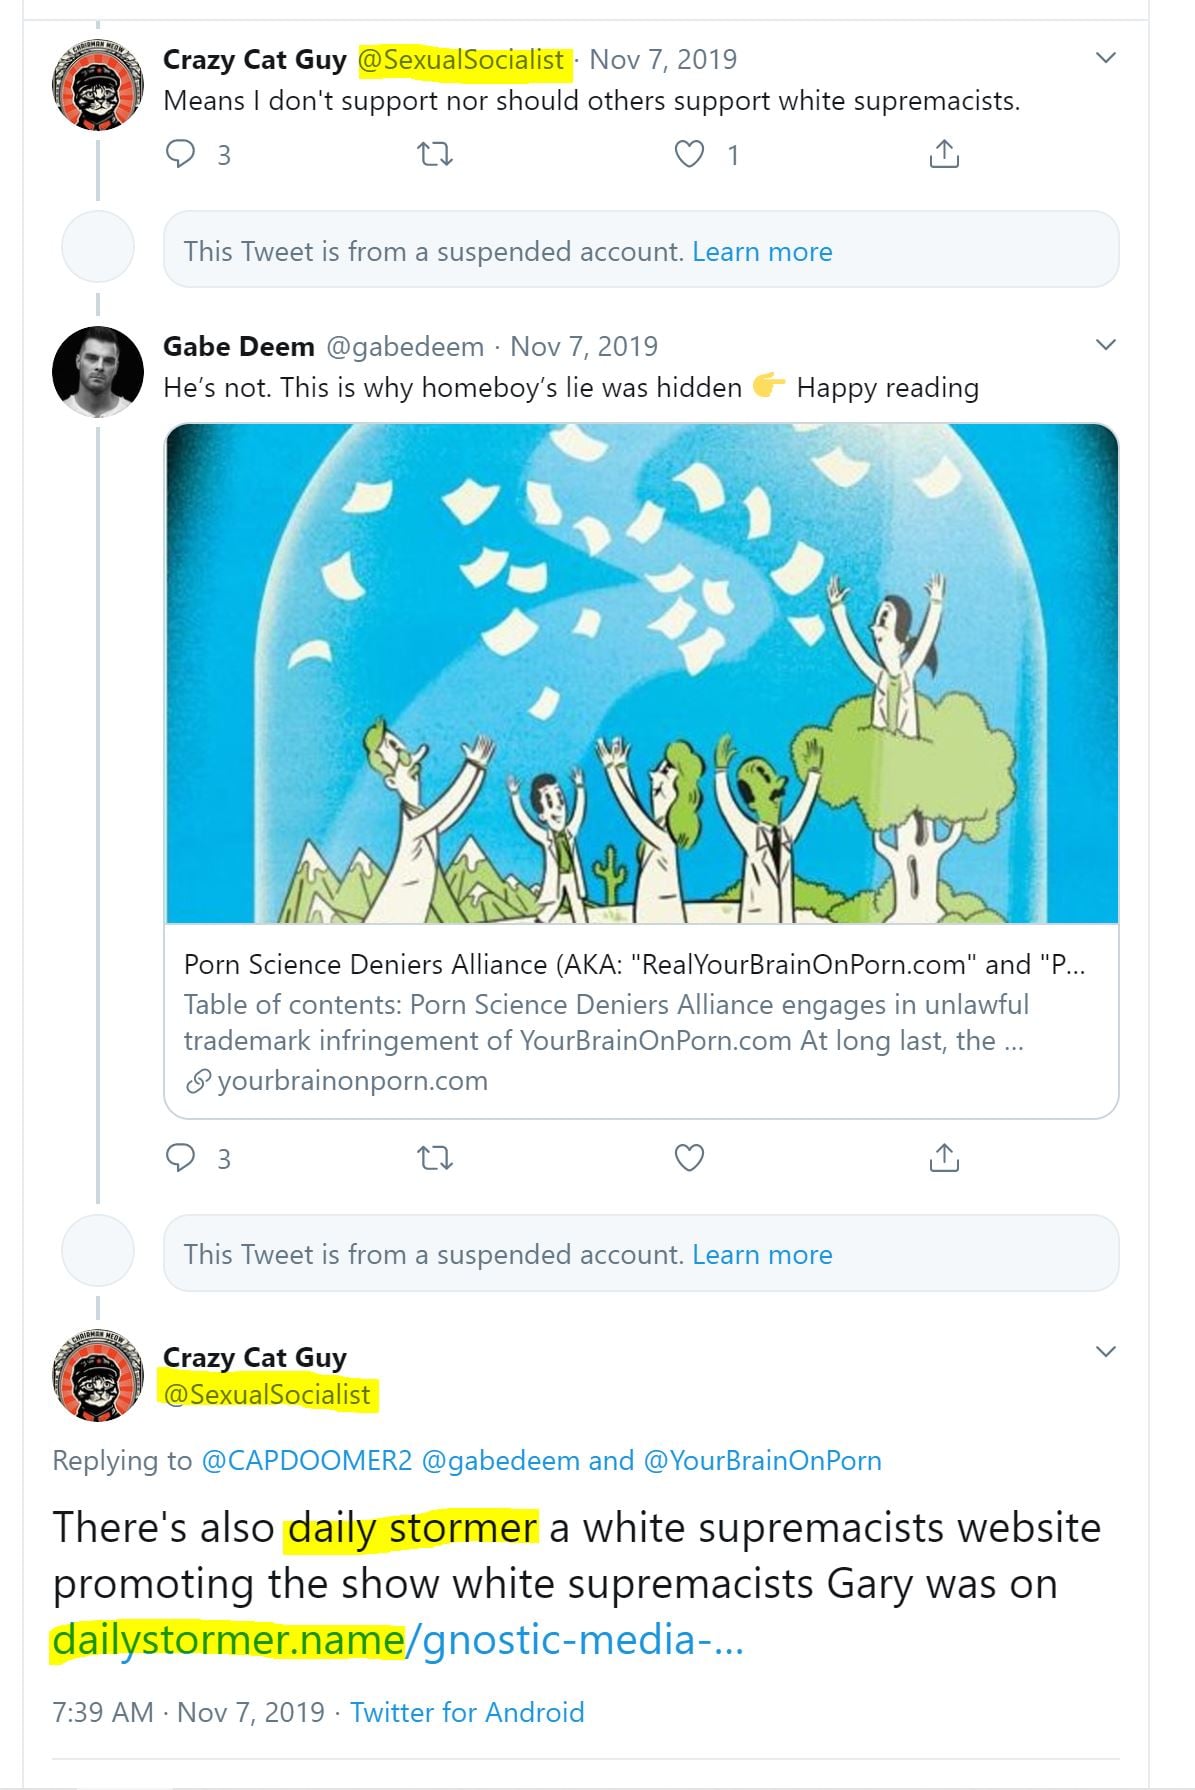Retweet the white supremacists support tweet
1195x1790 pixels.
(x=434, y=154)
